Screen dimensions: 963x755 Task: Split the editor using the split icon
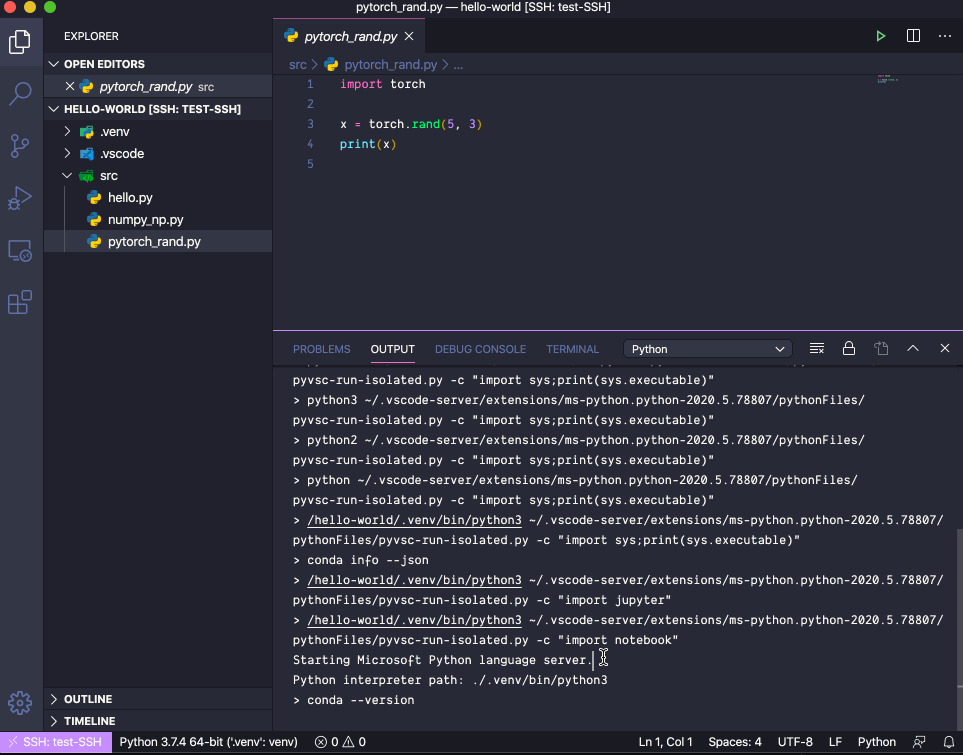[x=913, y=35]
